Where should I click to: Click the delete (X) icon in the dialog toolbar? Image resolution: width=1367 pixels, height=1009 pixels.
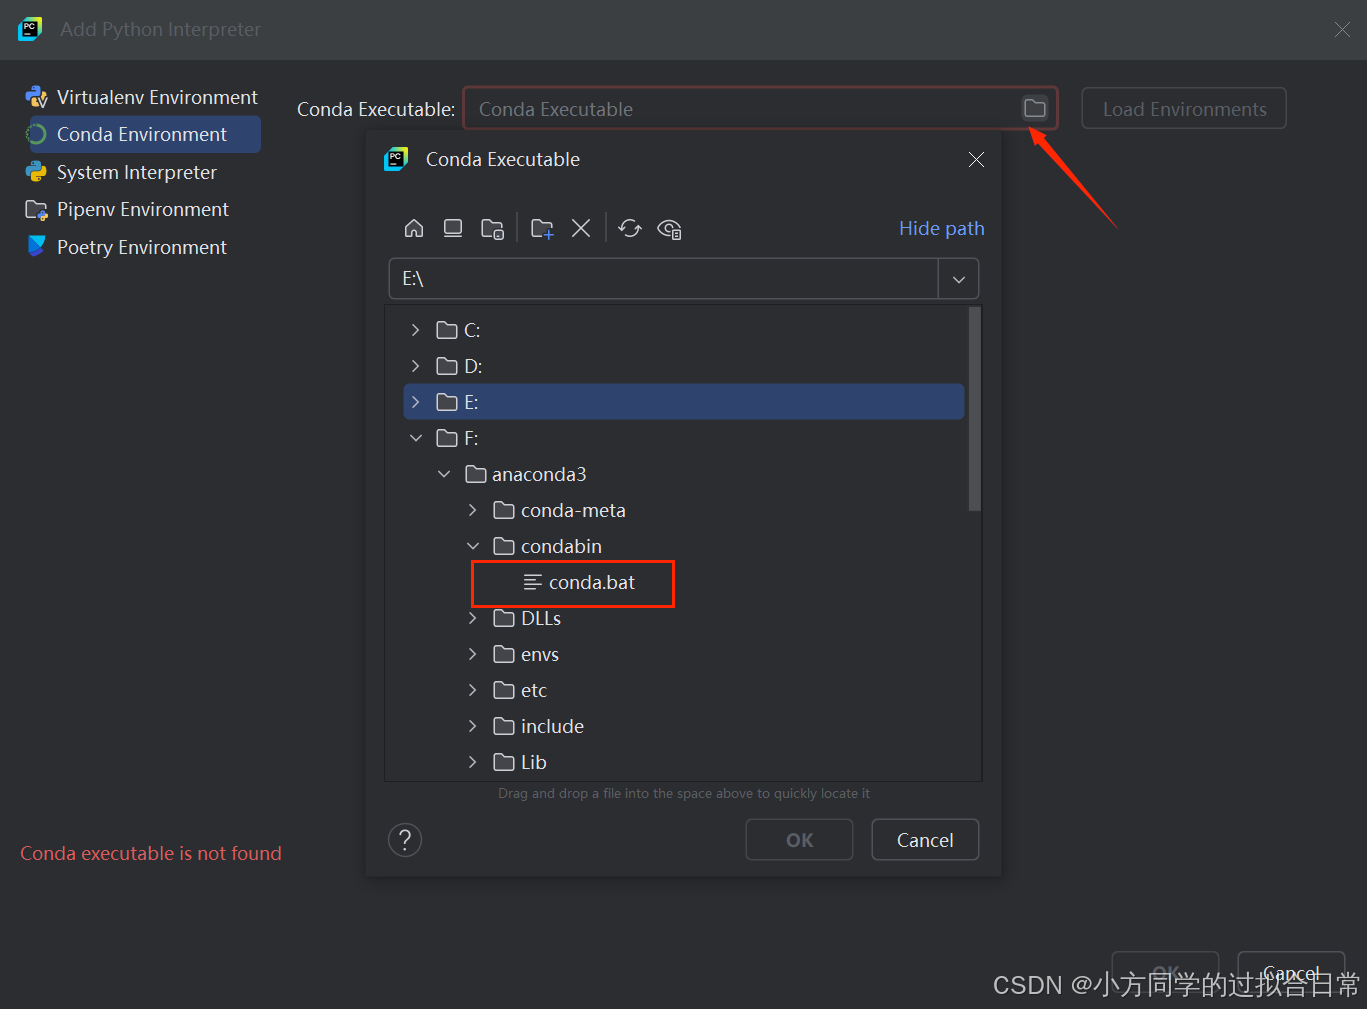(x=581, y=228)
